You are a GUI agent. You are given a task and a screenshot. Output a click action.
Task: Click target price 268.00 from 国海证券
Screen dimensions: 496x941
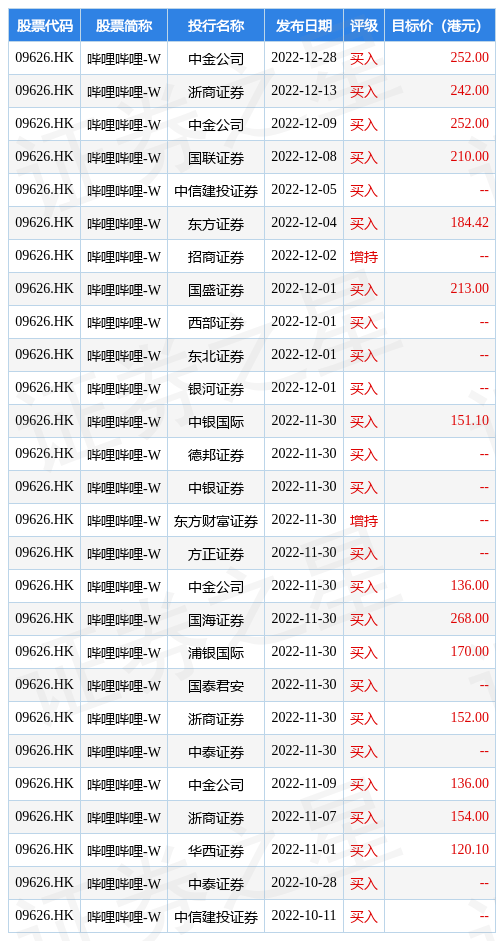(x=470, y=619)
